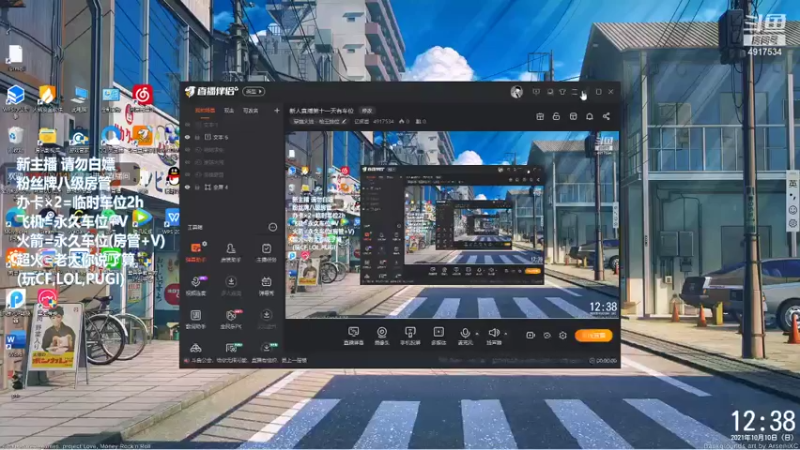
Task: Click the modify button beside the stream title
Action: (367, 110)
